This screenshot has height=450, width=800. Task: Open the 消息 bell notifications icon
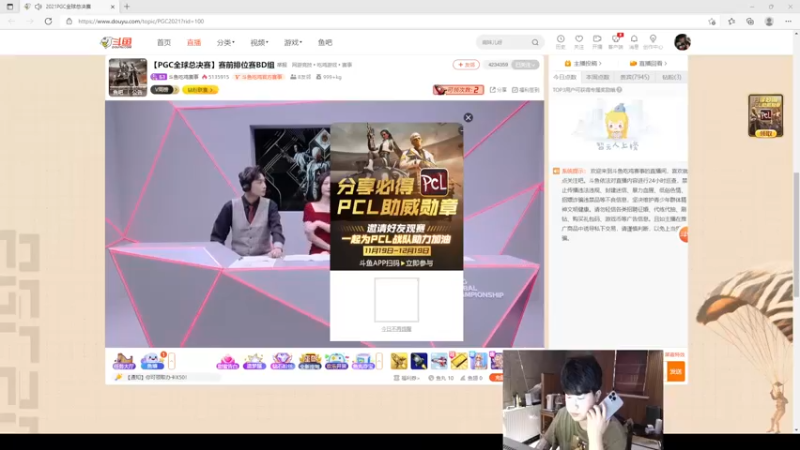[x=634, y=42]
